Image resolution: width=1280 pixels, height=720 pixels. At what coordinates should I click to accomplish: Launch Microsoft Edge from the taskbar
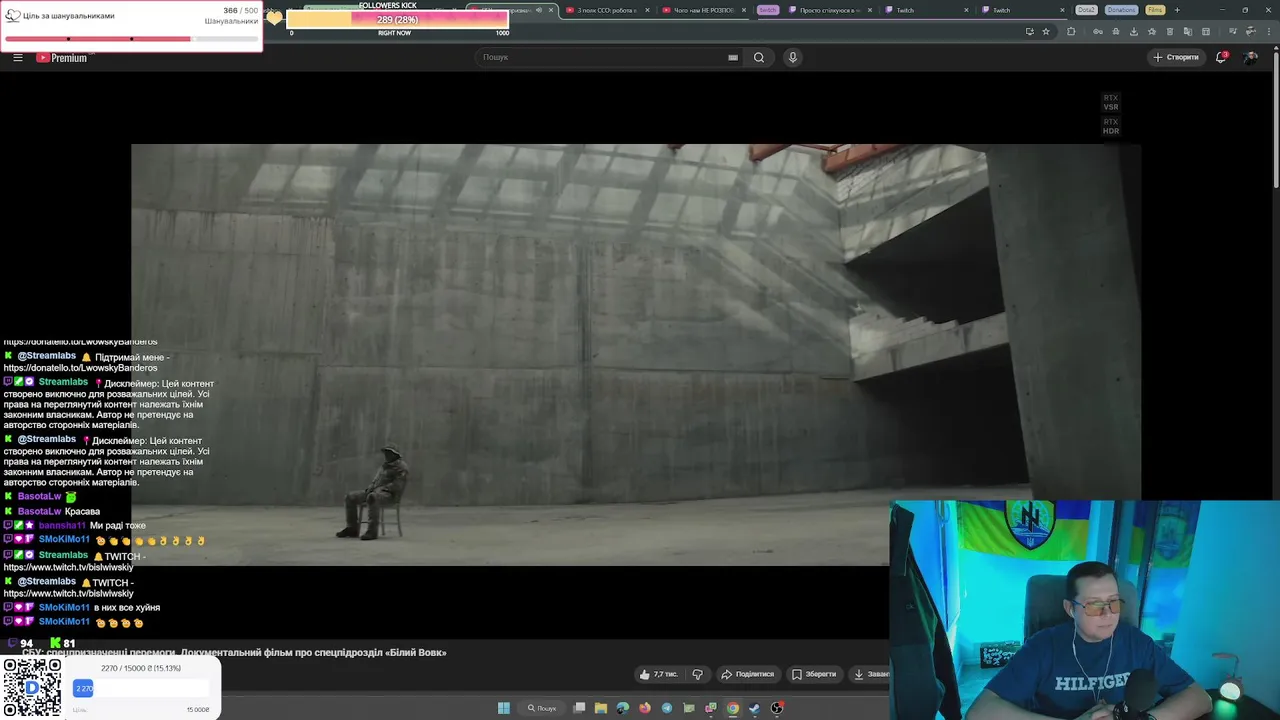point(623,708)
